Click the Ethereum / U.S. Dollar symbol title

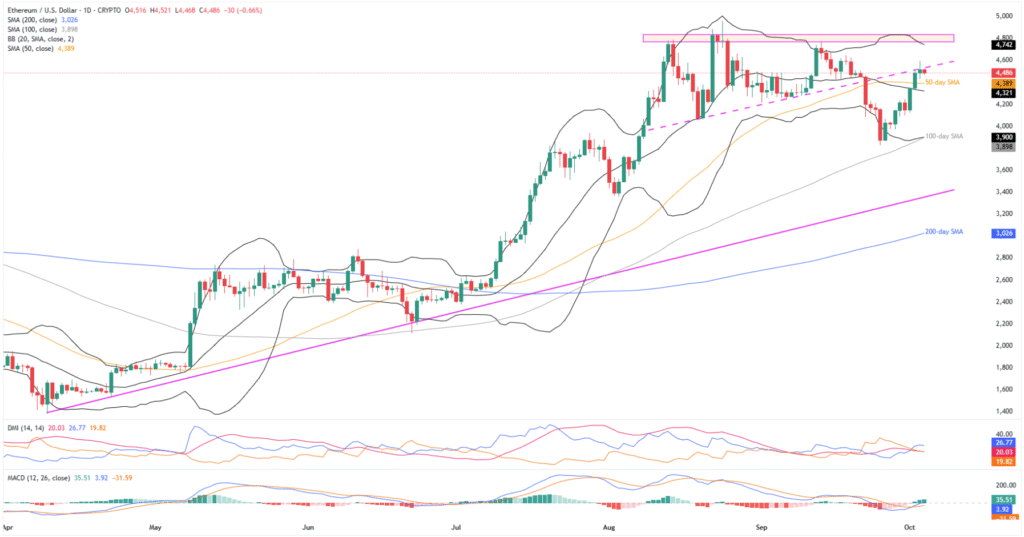[x=60, y=6]
